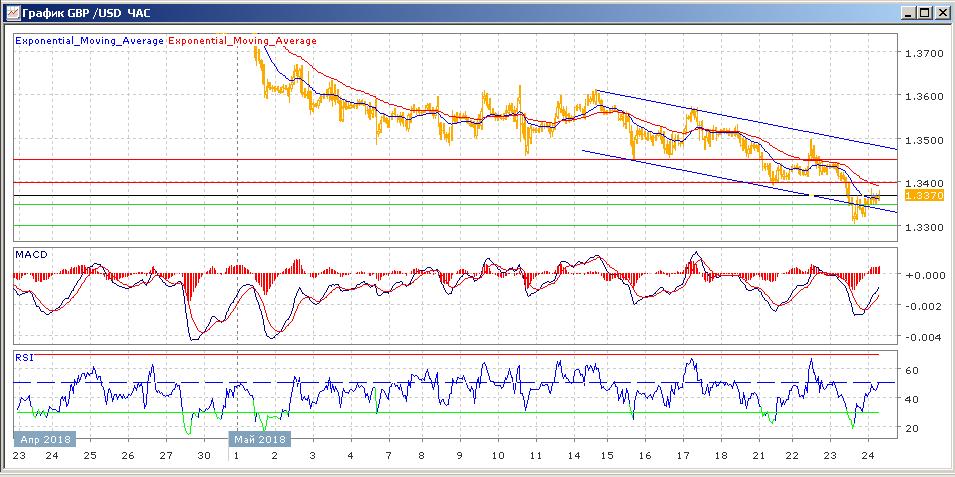Select date 14 on the time axis
The image size is (955, 477).
point(574,456)
